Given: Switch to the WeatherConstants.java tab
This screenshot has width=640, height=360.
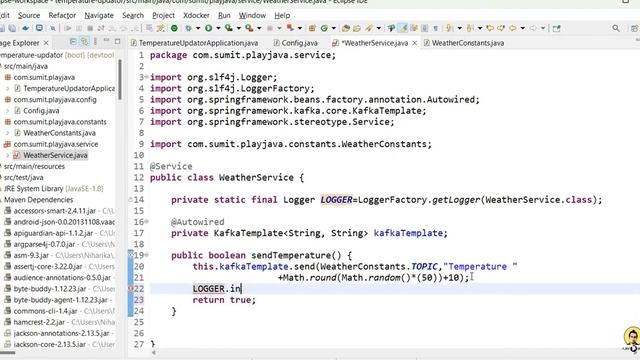Looking at the screenshot, I should point(464,43).
